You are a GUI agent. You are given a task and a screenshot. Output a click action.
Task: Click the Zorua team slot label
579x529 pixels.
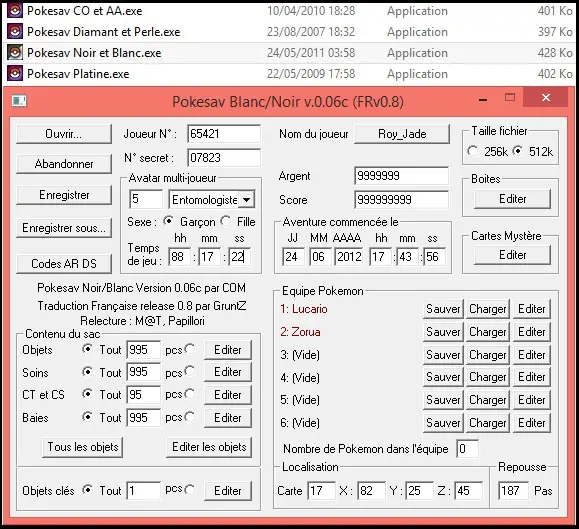coord(300,332)
